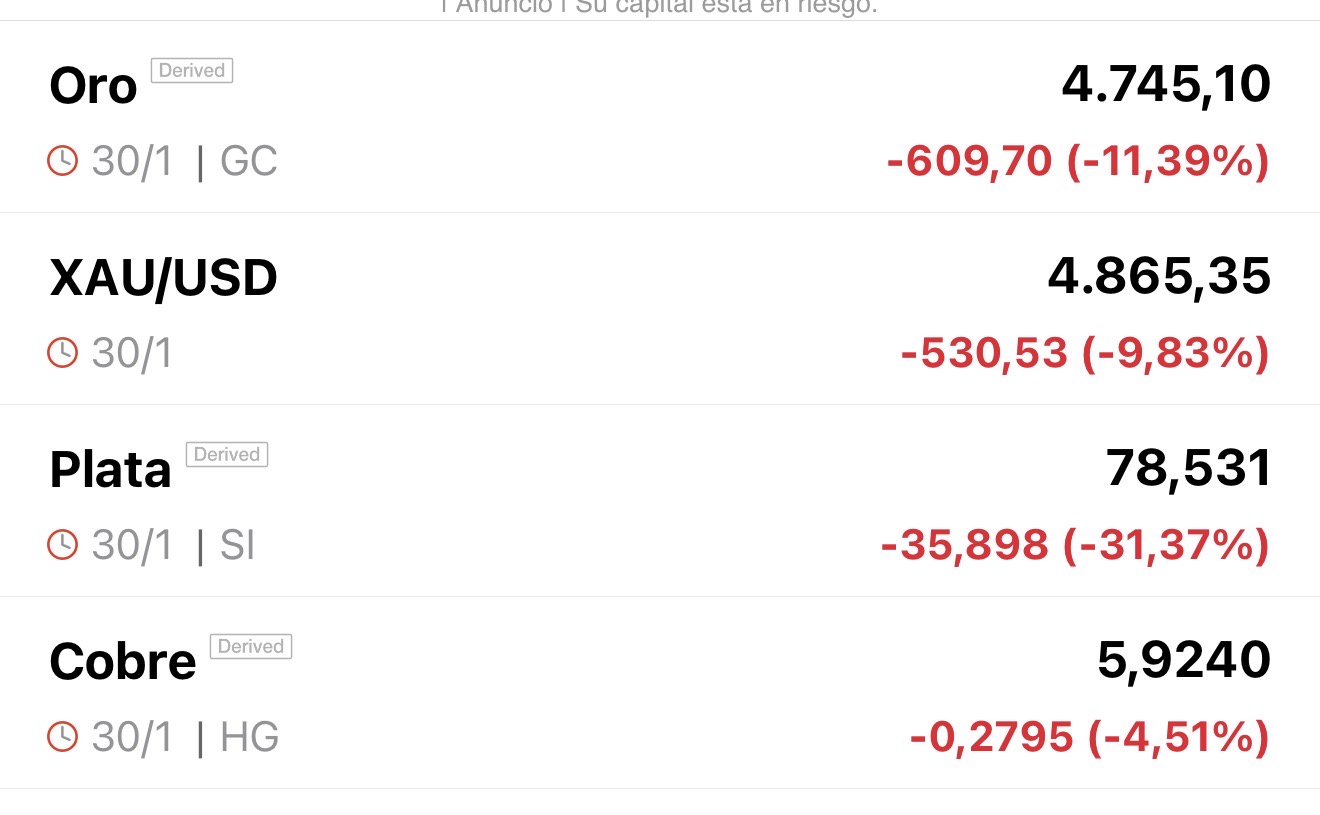Select the XAU/USD price 4.865,35
1320x815 pixels.
[1159, 276]
